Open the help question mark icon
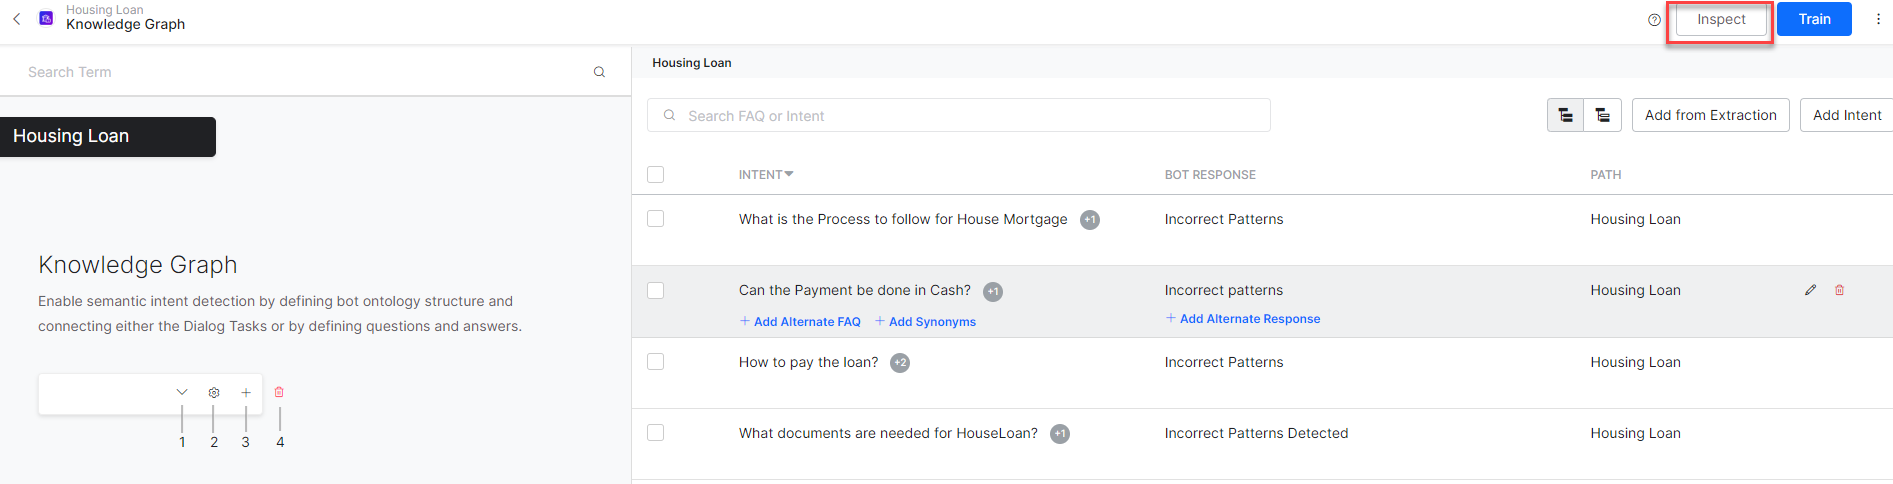Image resolution: width=1893 pixels, height=484 pixels. pos(1654,20)
